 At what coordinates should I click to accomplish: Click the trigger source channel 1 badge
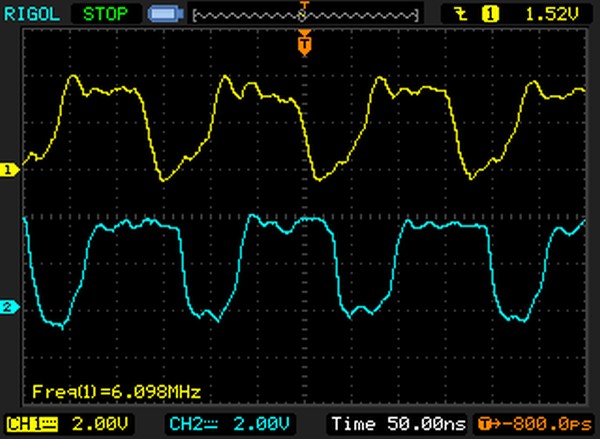490,14
